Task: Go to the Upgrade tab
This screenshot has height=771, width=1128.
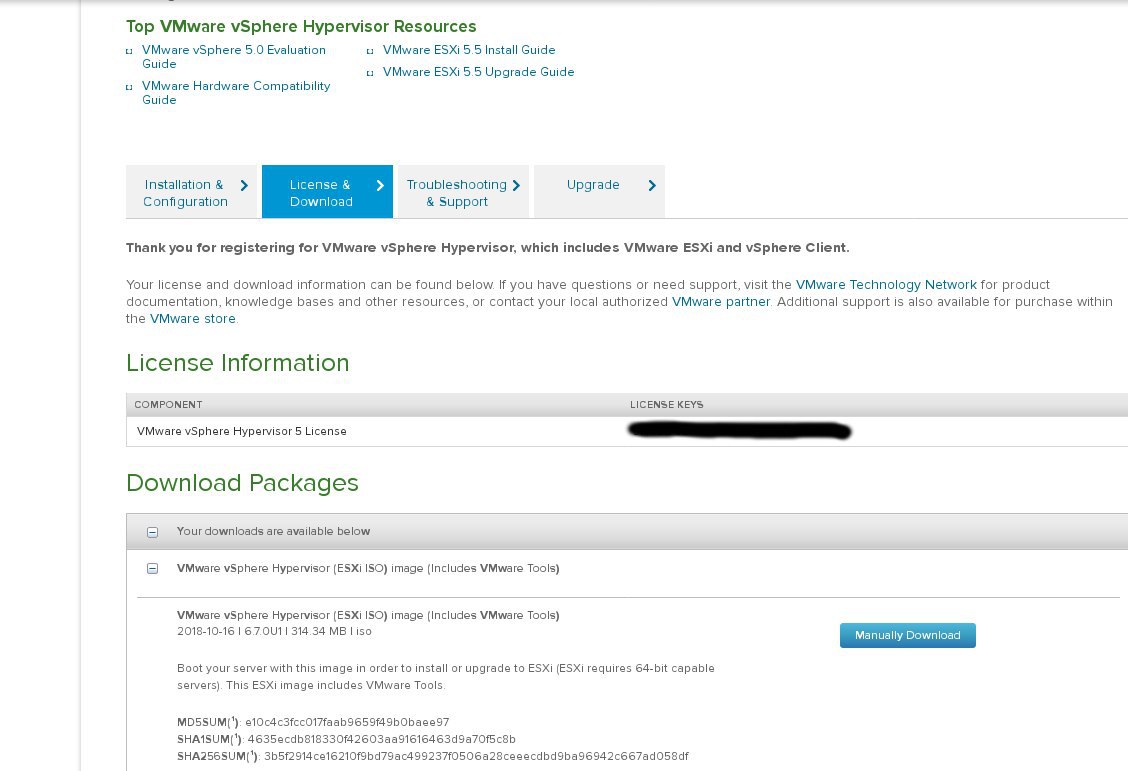Action: click(x=599, y=192)
